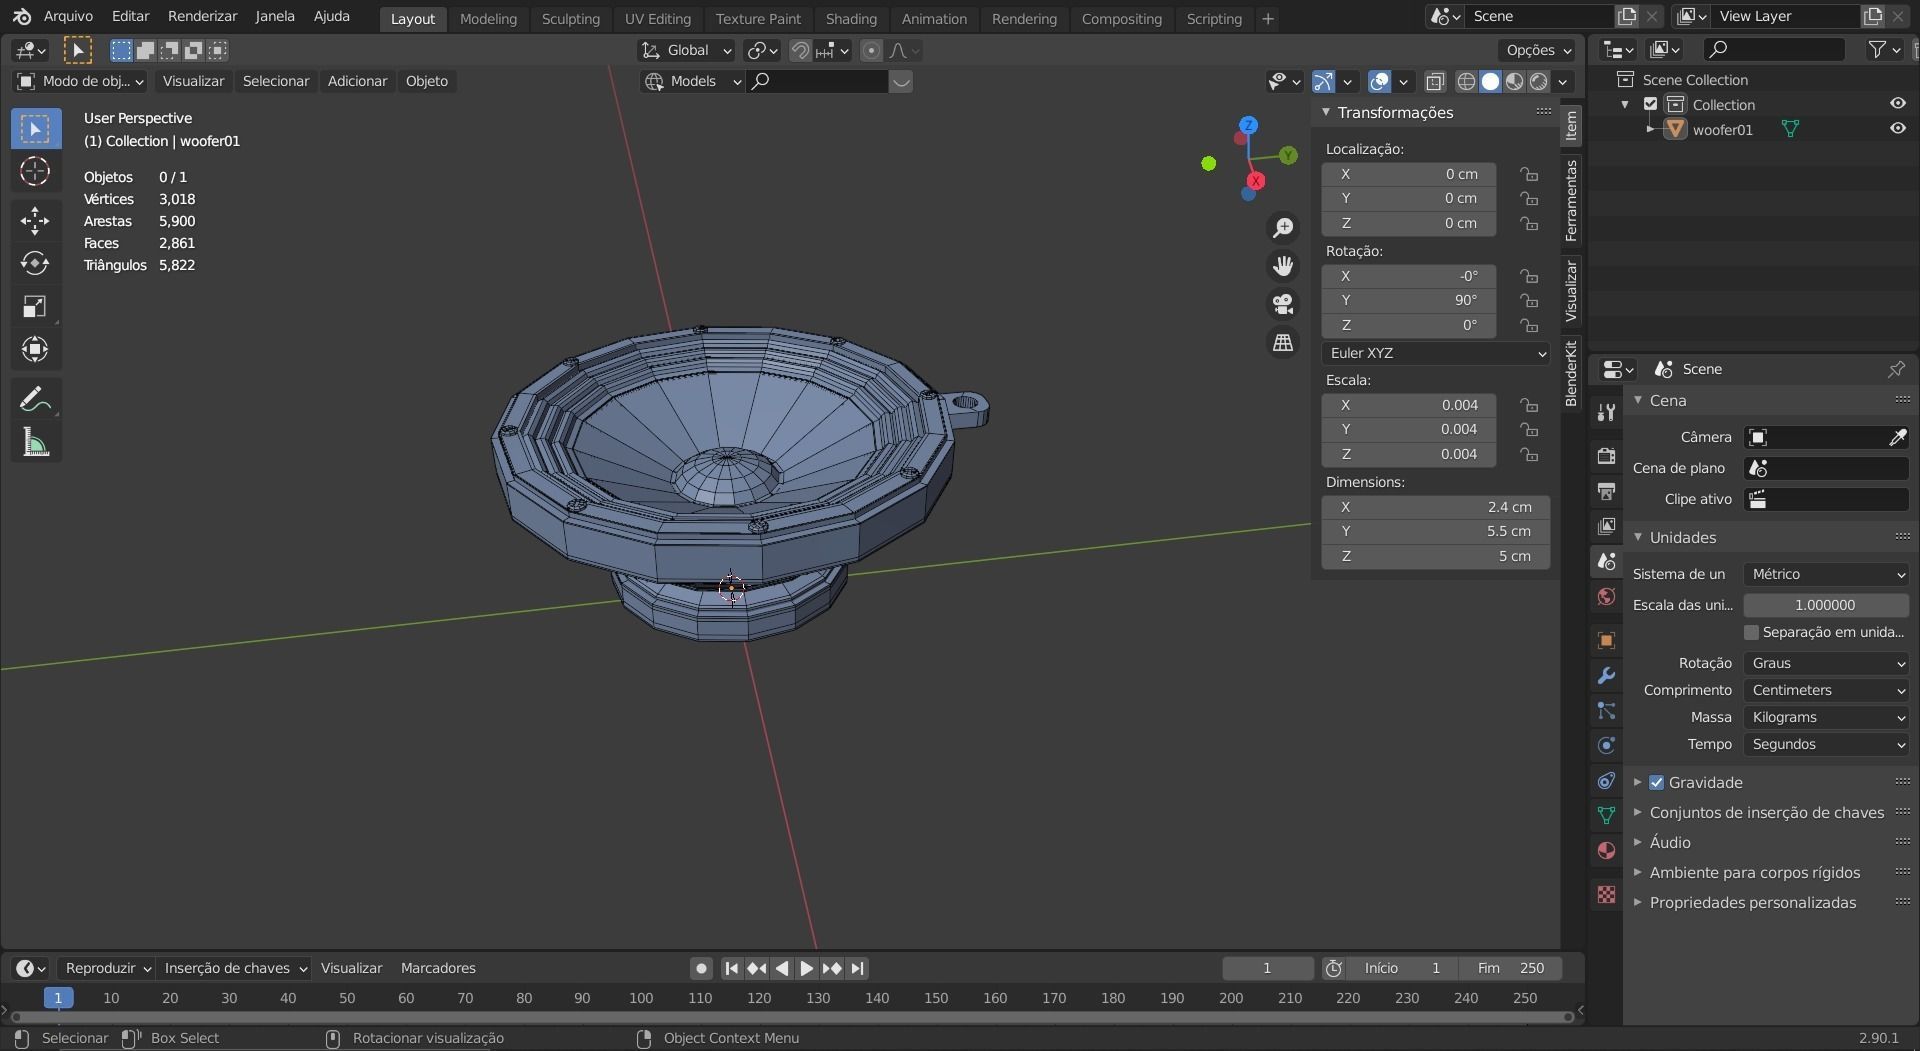Click the pan hand viewport icon
Viewport: 1920px width, 1051px height.
tap(1283, 266)
